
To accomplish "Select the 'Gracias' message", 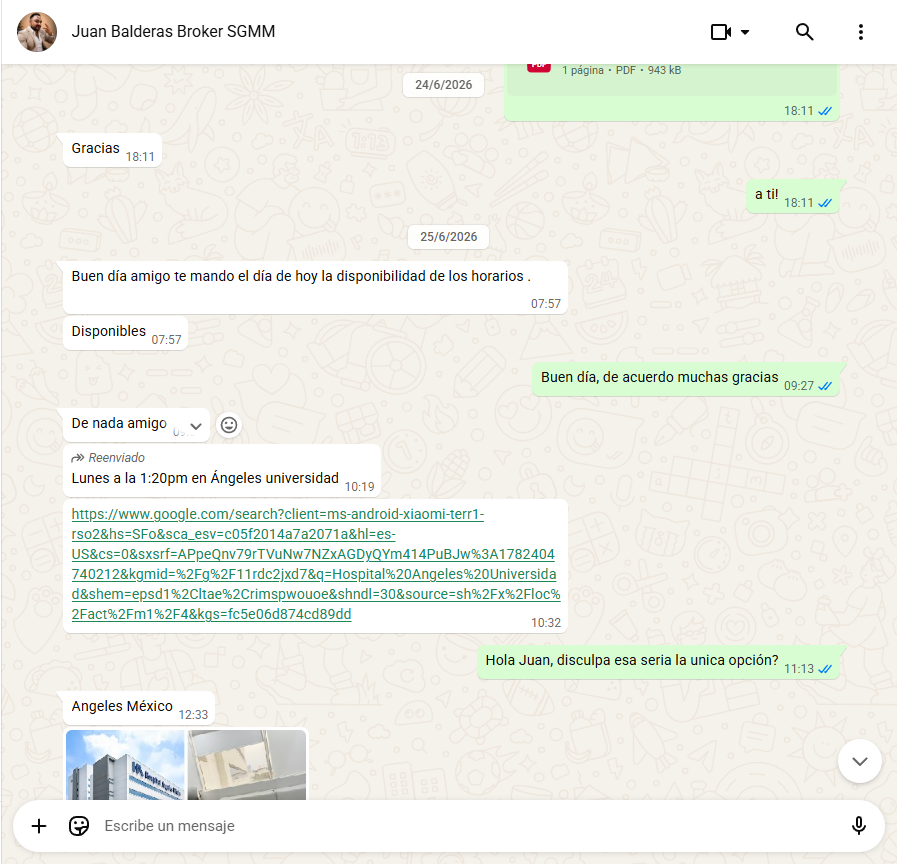I will [x=112, y=150].
